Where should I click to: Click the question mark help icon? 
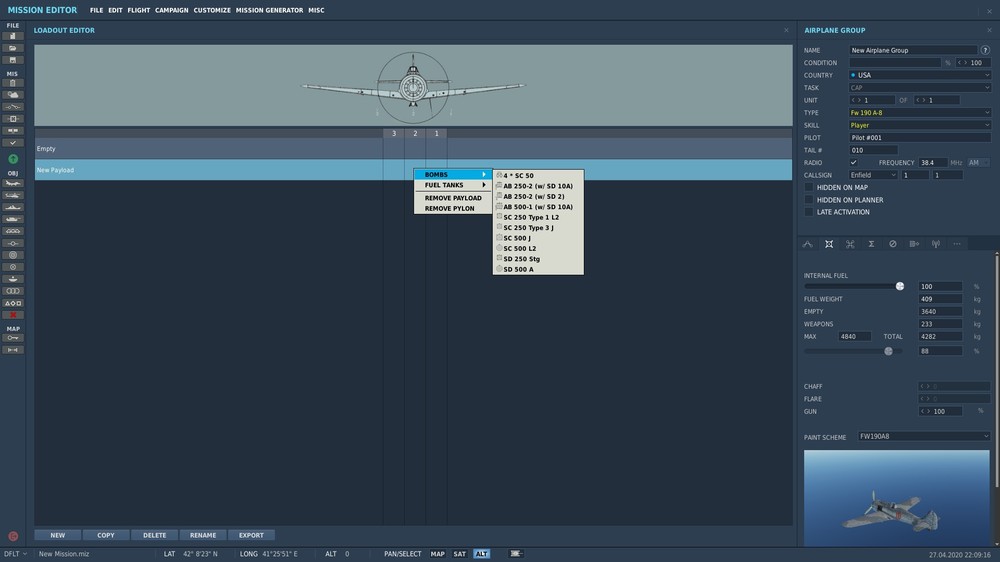(985, 50)
